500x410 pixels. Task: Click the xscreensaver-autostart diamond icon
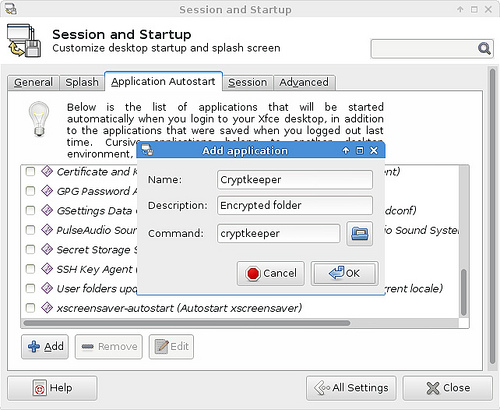[47, 307]
